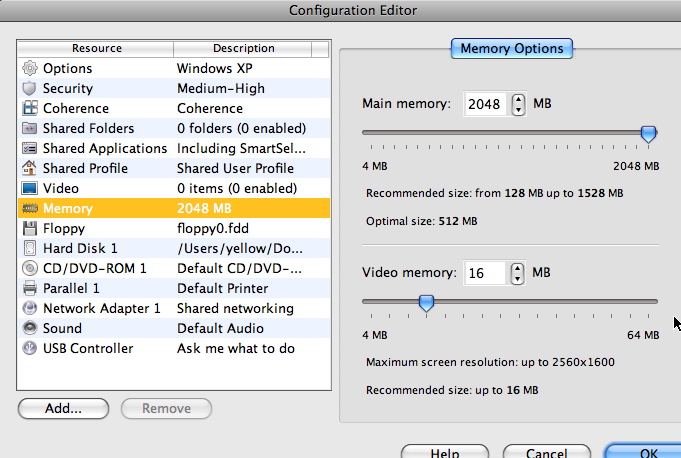Click the Floppy disk icon
The width and height of the screenshot is (681, 458).
[x=30, y=228]
